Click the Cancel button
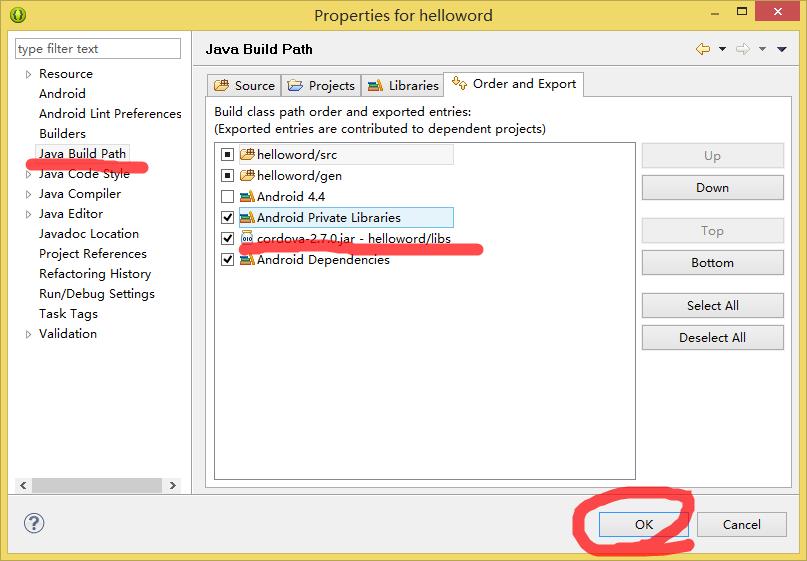The height and width of the screenshot is (561, 807). pos(742,524)
